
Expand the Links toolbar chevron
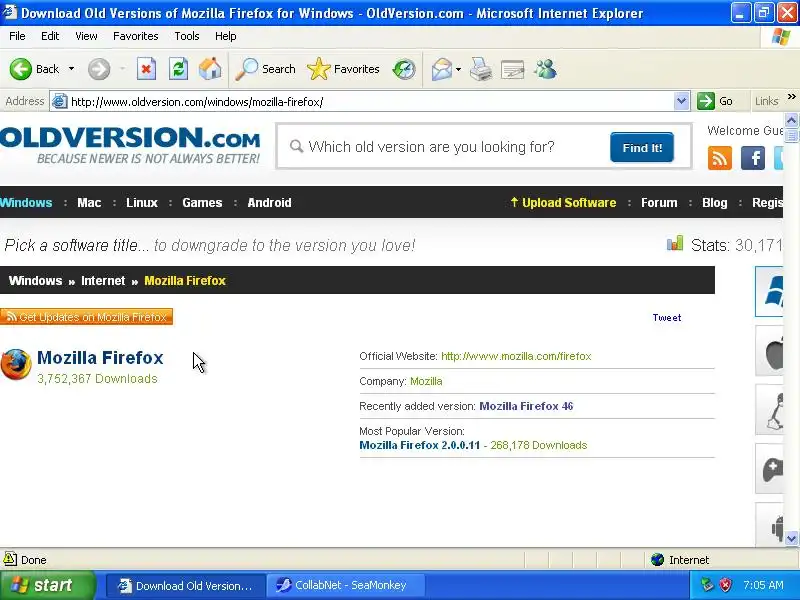click(791, 97)
